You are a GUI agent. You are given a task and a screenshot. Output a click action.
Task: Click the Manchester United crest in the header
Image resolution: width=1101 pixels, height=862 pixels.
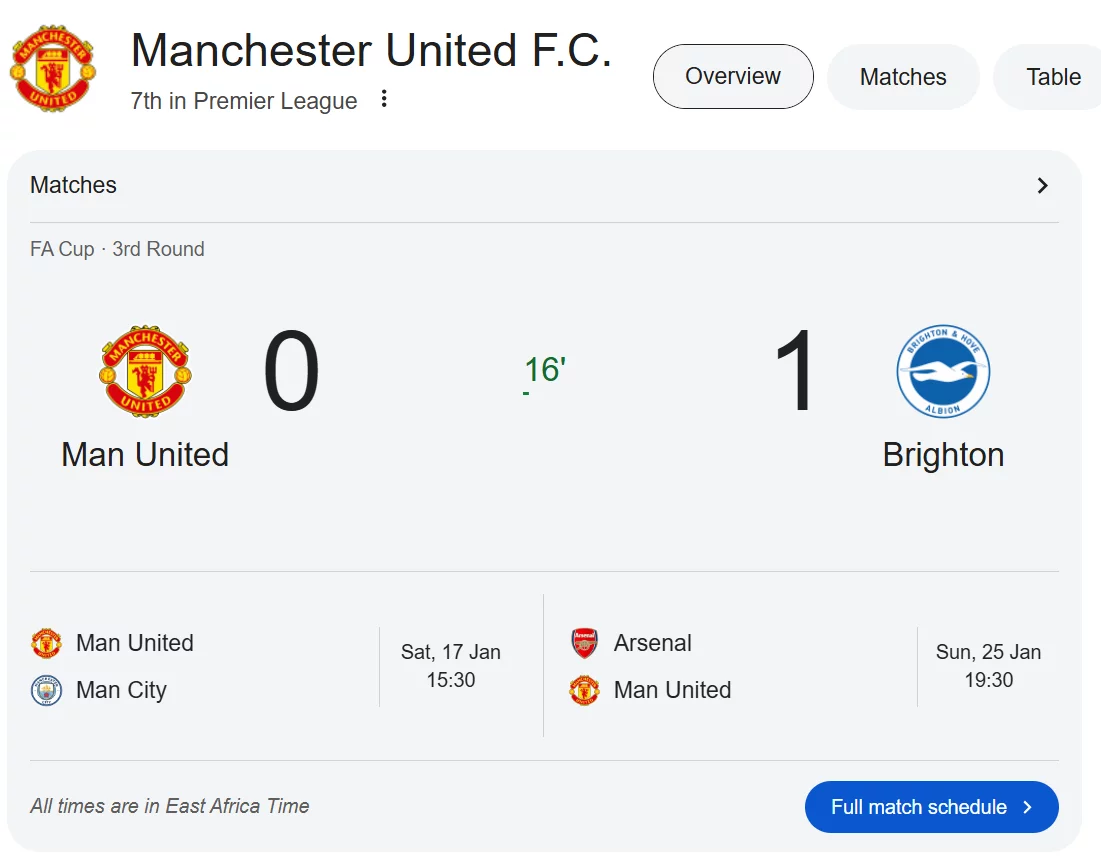coord(52,68)
